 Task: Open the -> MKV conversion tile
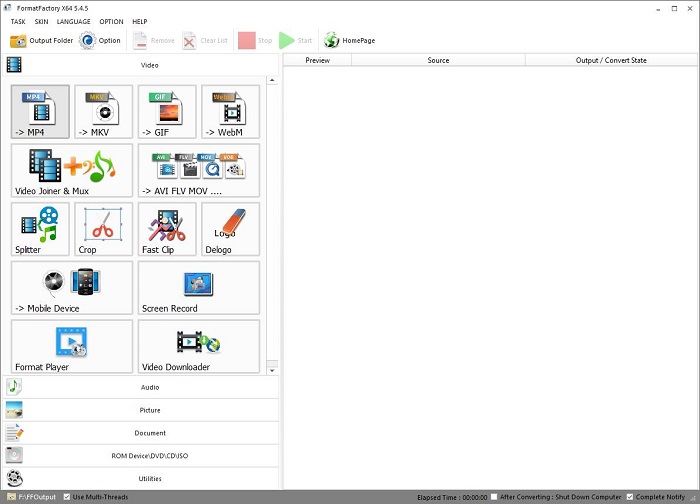(x=104, y=112)
